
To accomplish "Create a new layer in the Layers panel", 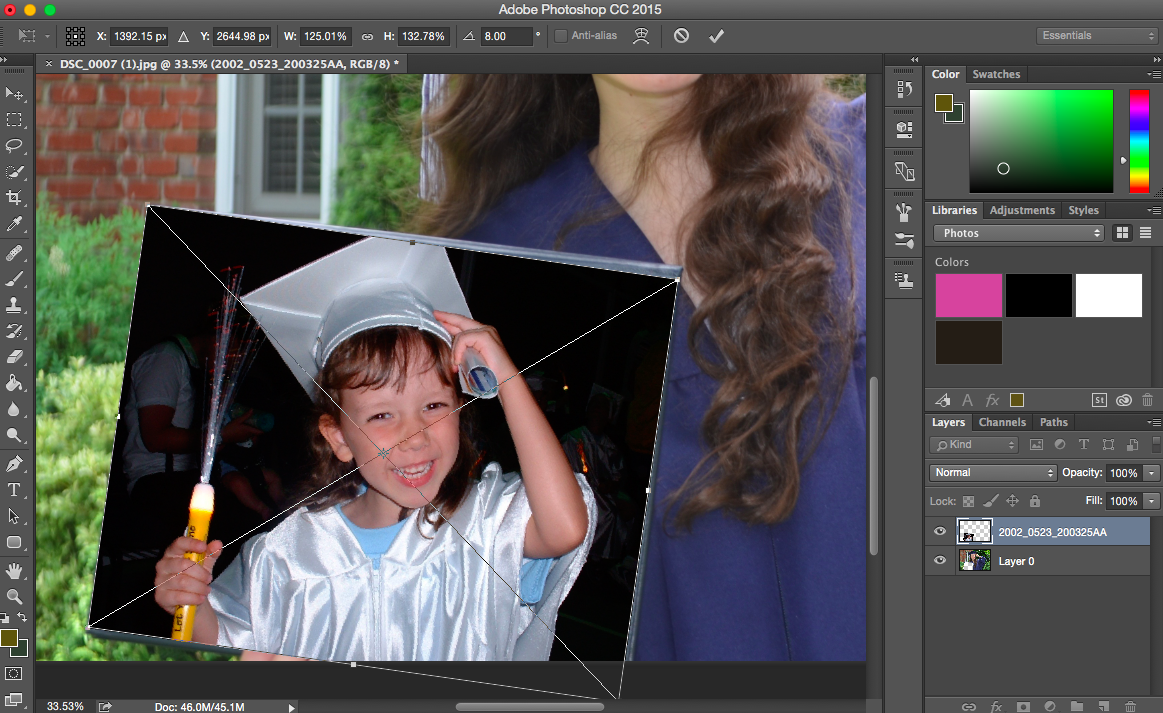I will (x=1104, y=705).
